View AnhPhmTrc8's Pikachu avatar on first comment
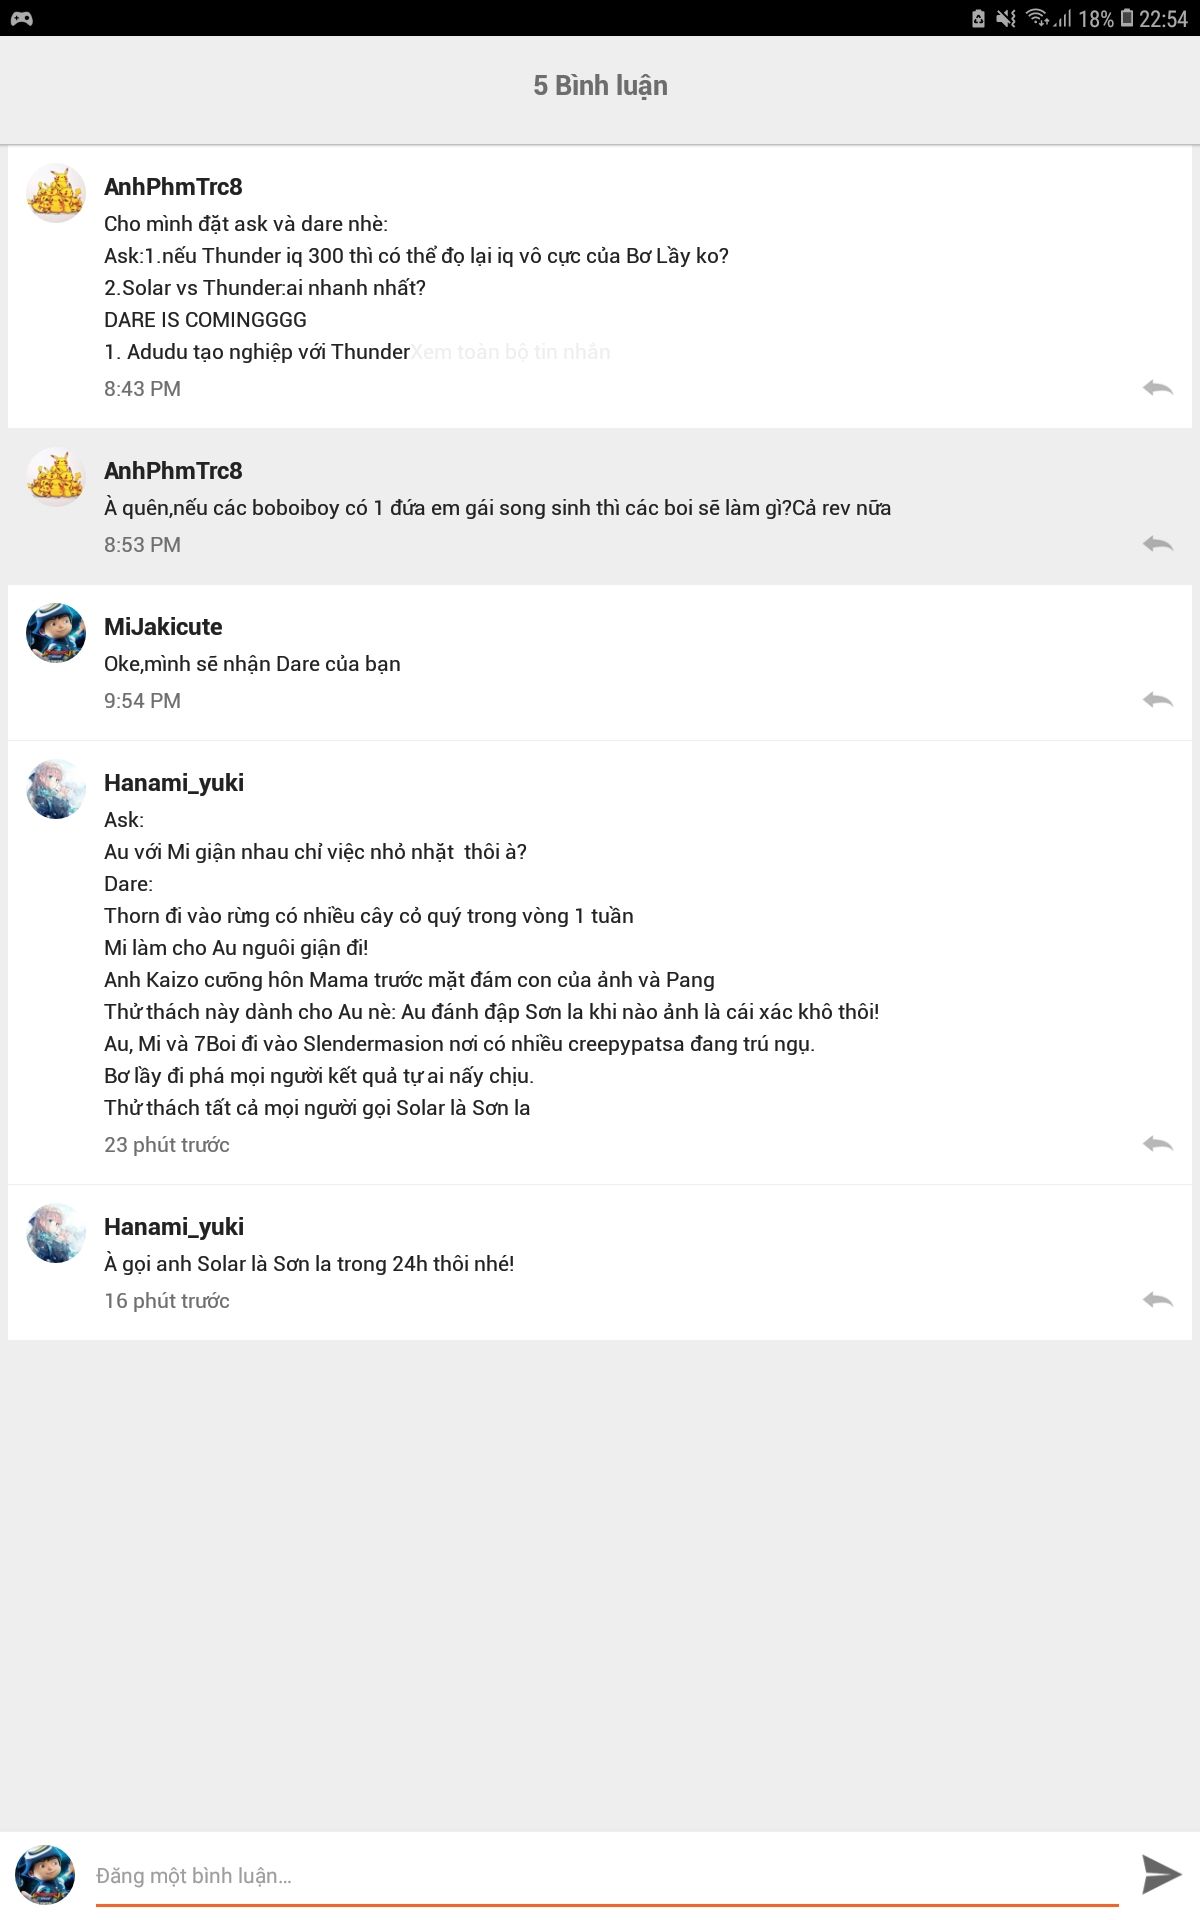The image size is (1200, 1920). [x=55, y=193]
